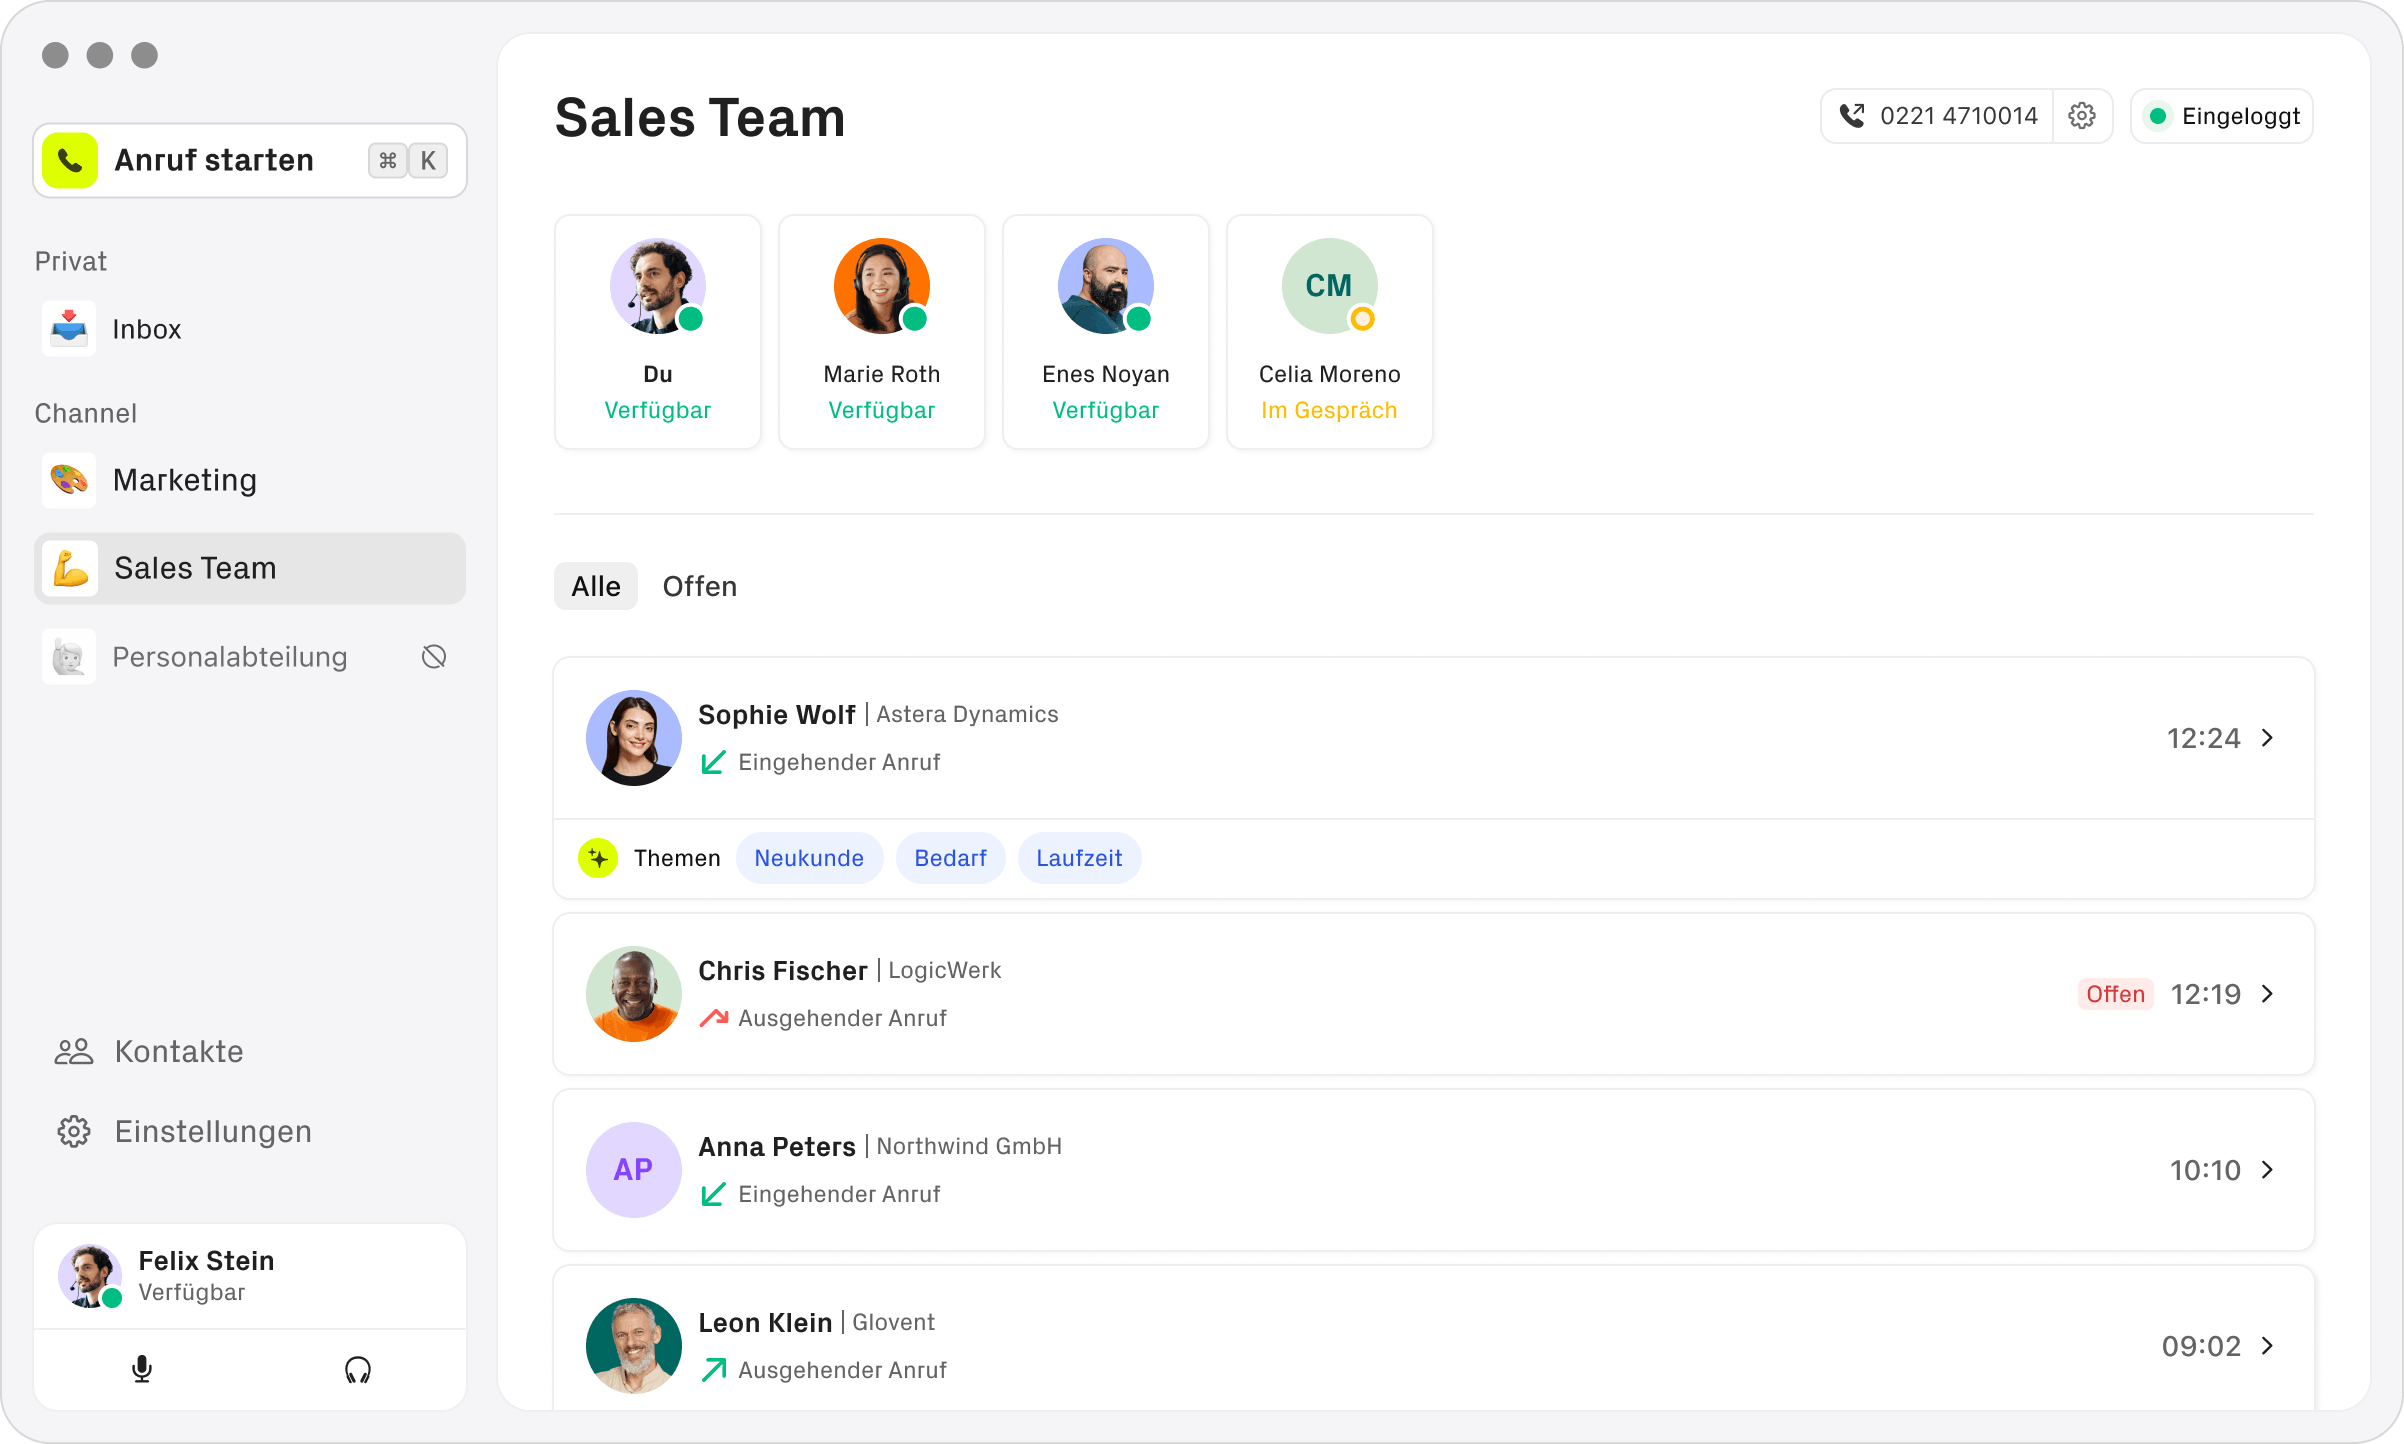Switch to the Offen tab
This screenshot has height=1444, width=2404.
tap(699, 586)
